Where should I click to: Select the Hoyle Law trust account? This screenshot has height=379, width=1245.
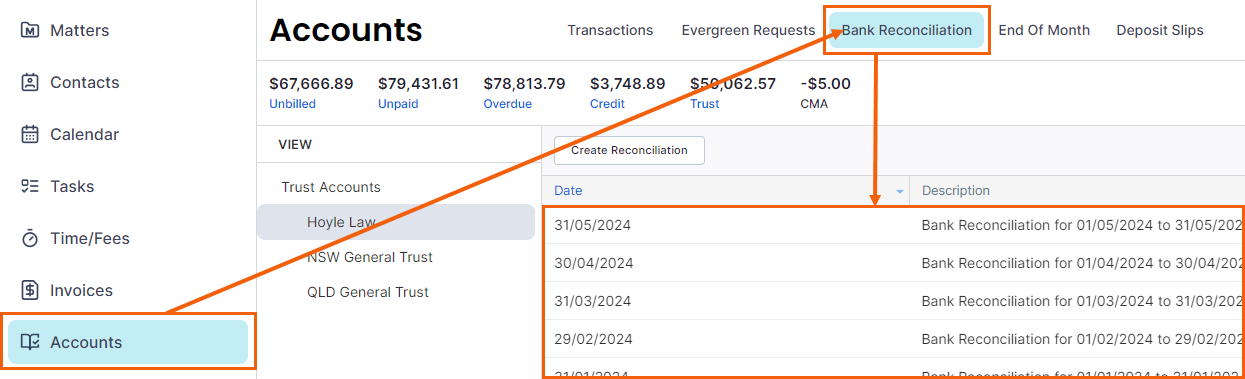click(396, 222)
